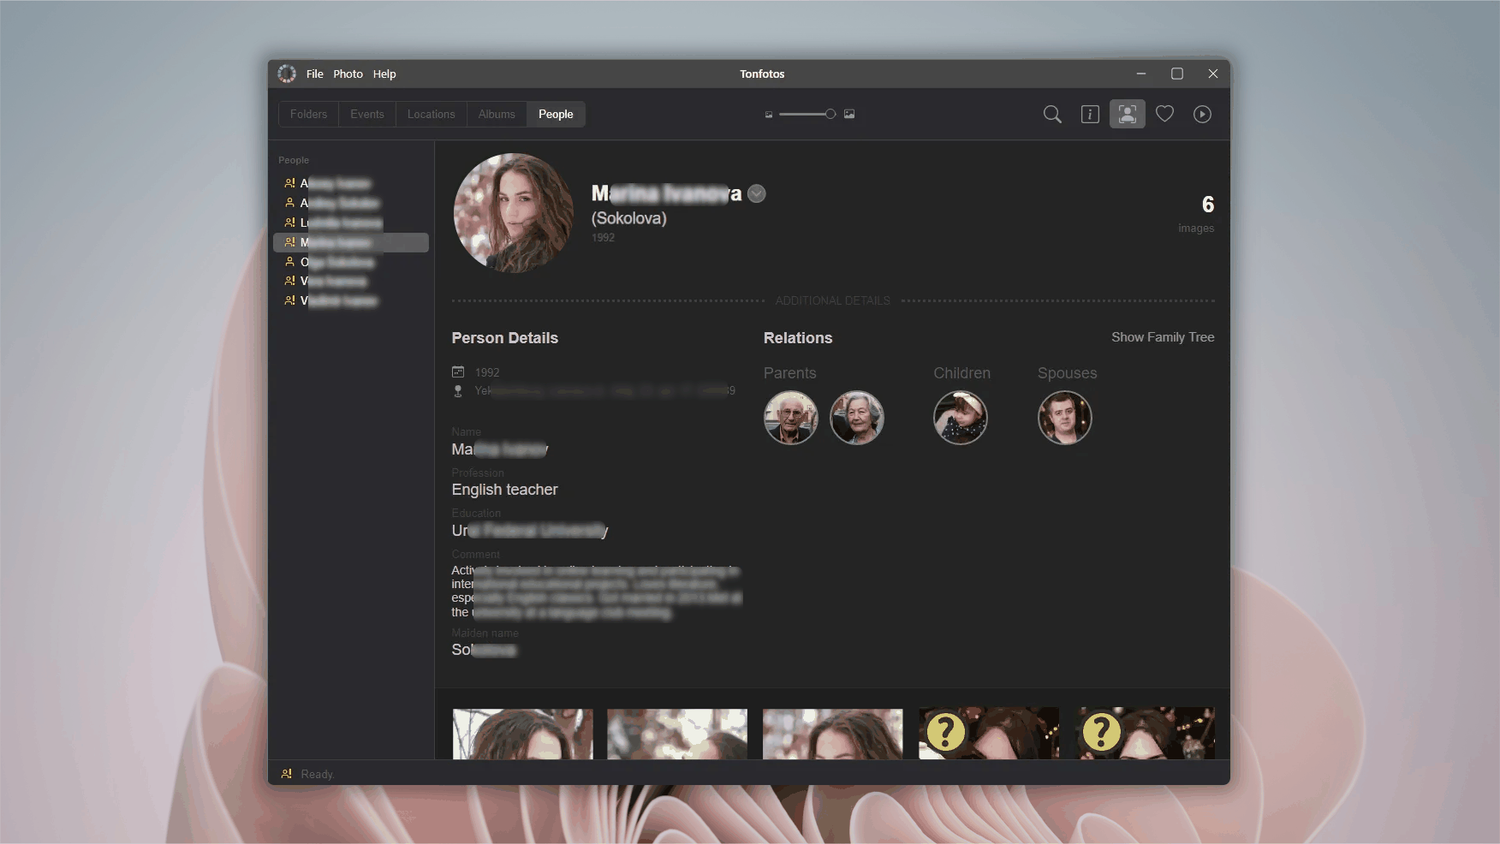This screenshot has height=844, width=1500.
Task: Maximize the Tonfotos window
Action: point(1177,74)
